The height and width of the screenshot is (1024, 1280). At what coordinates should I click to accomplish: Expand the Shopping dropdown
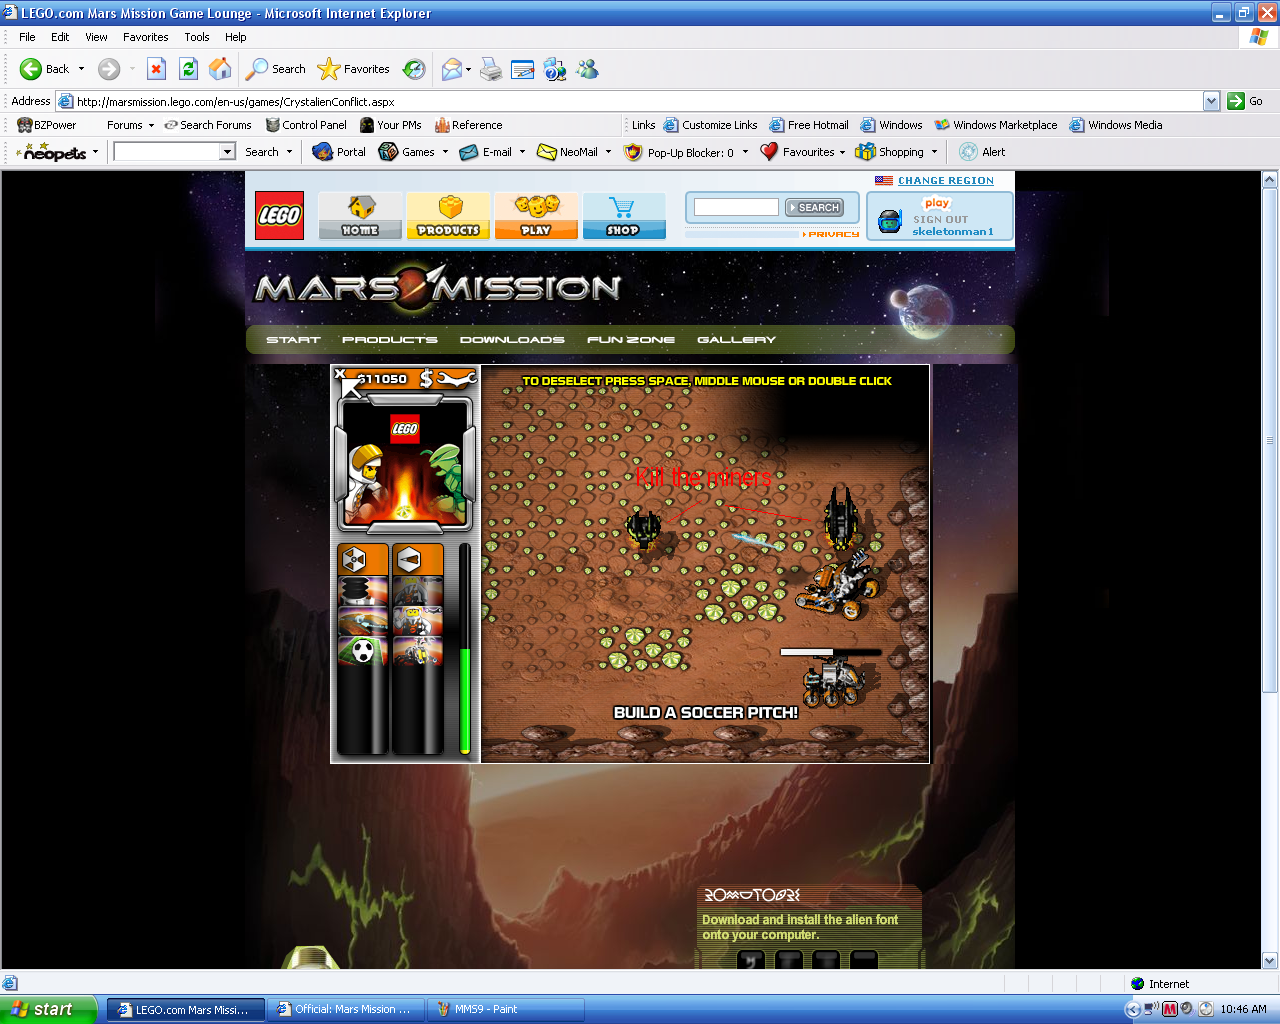coord(935,152)
